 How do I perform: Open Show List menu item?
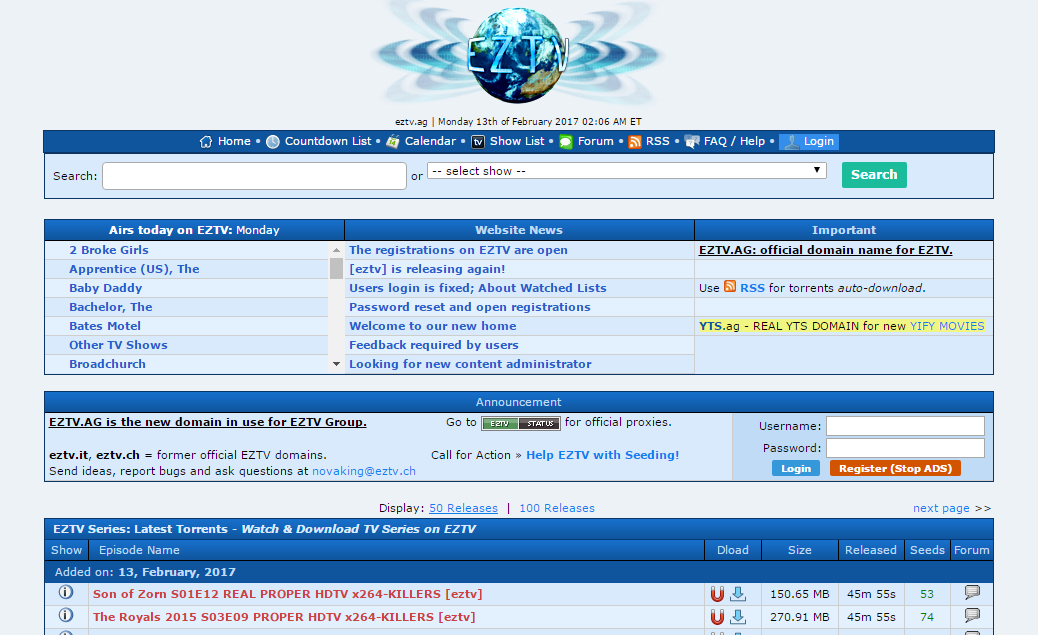(517, 141)
